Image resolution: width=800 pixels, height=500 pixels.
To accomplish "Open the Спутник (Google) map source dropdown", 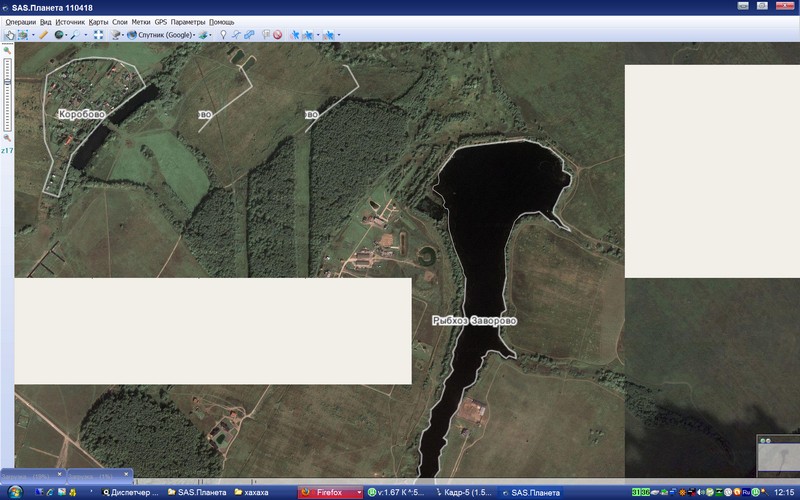I will [x=165, y=35].
